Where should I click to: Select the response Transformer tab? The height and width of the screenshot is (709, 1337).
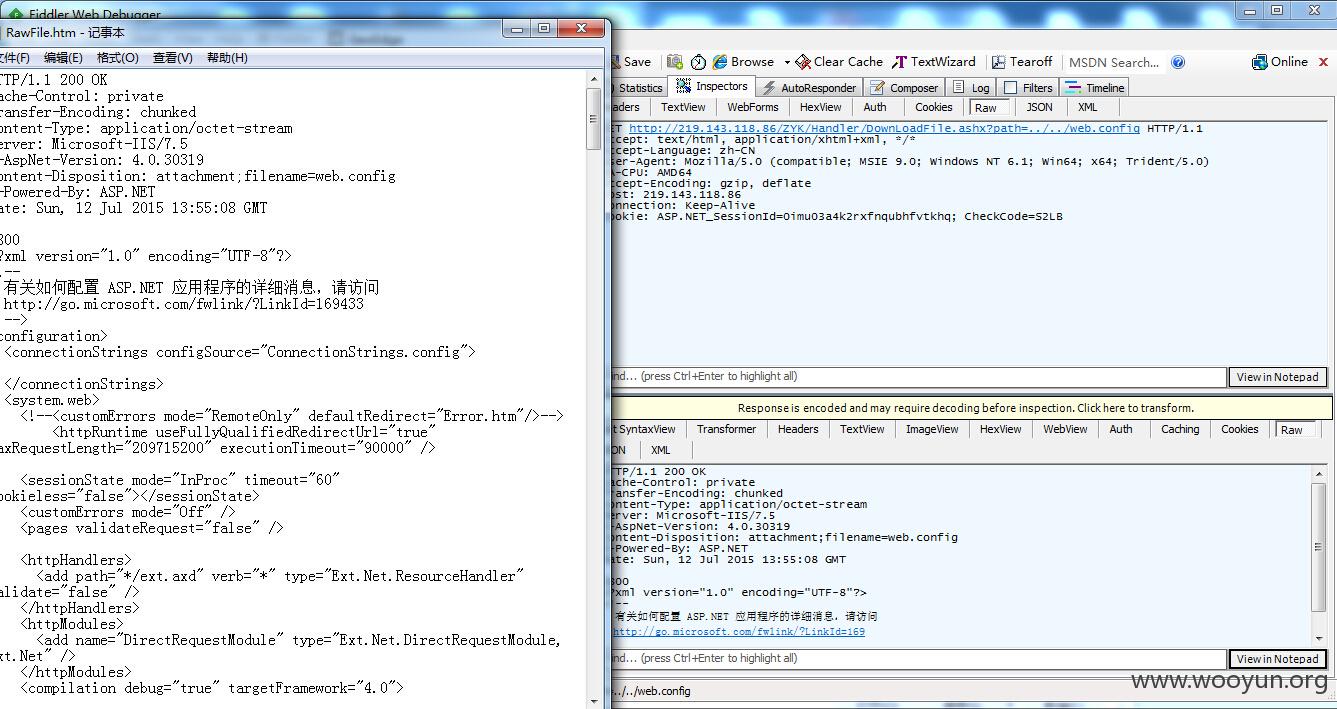(727, 429)
